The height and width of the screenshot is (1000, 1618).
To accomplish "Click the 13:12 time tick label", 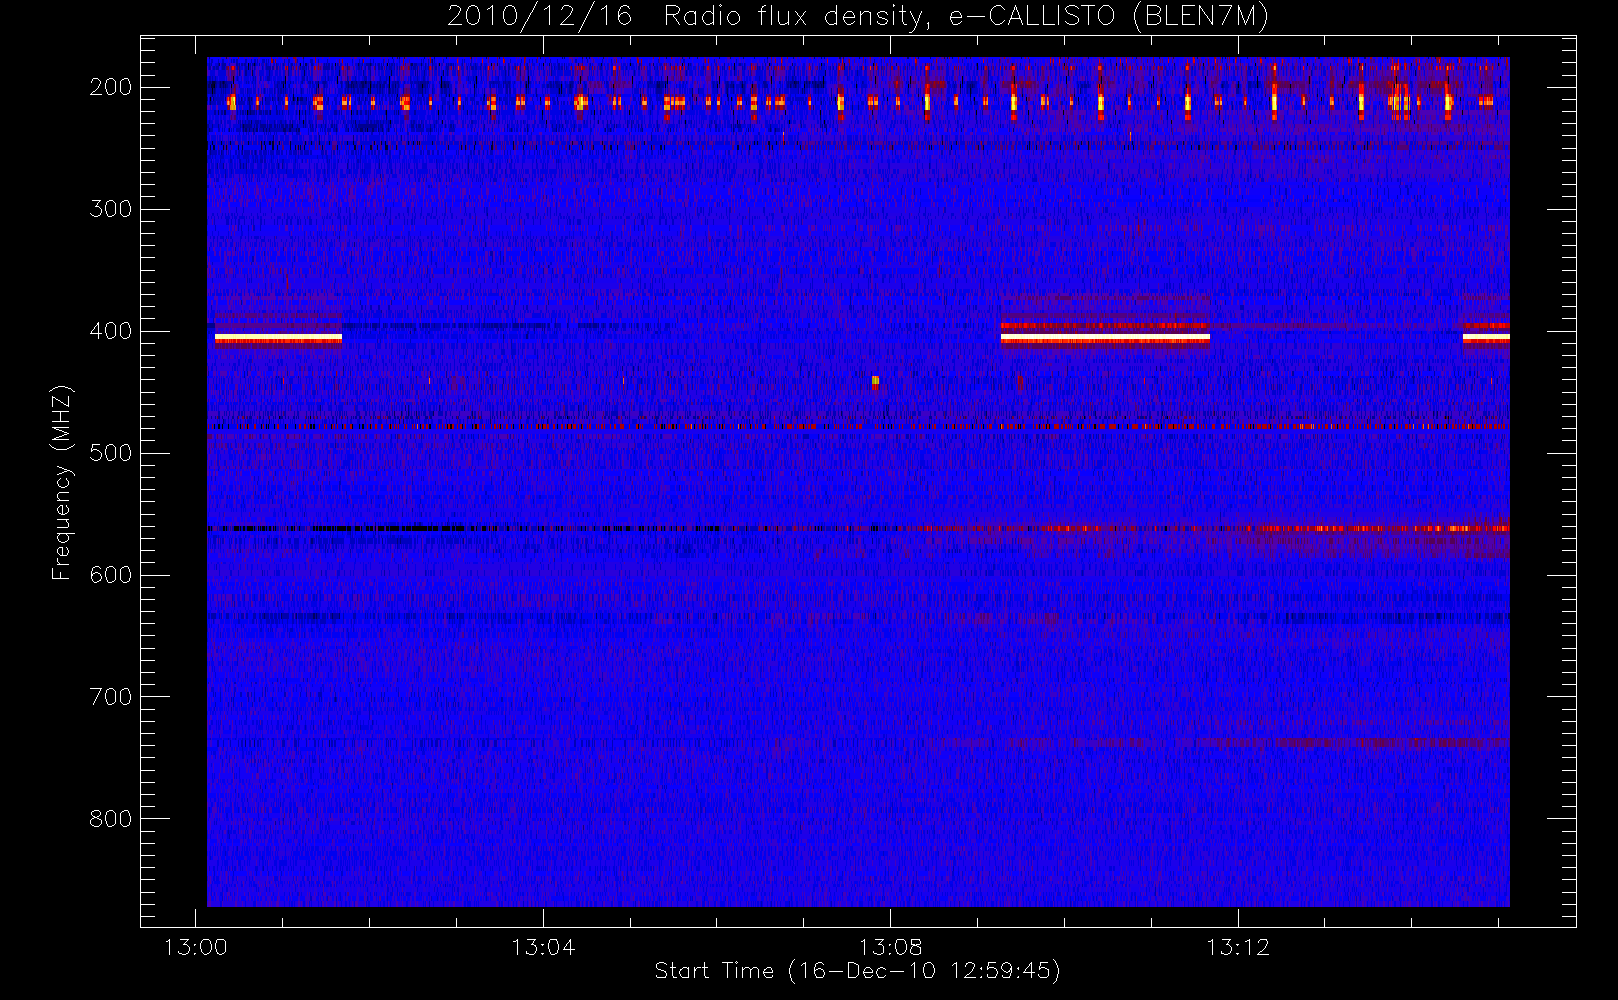I will pyautogui.click(x=1238, y=947).
